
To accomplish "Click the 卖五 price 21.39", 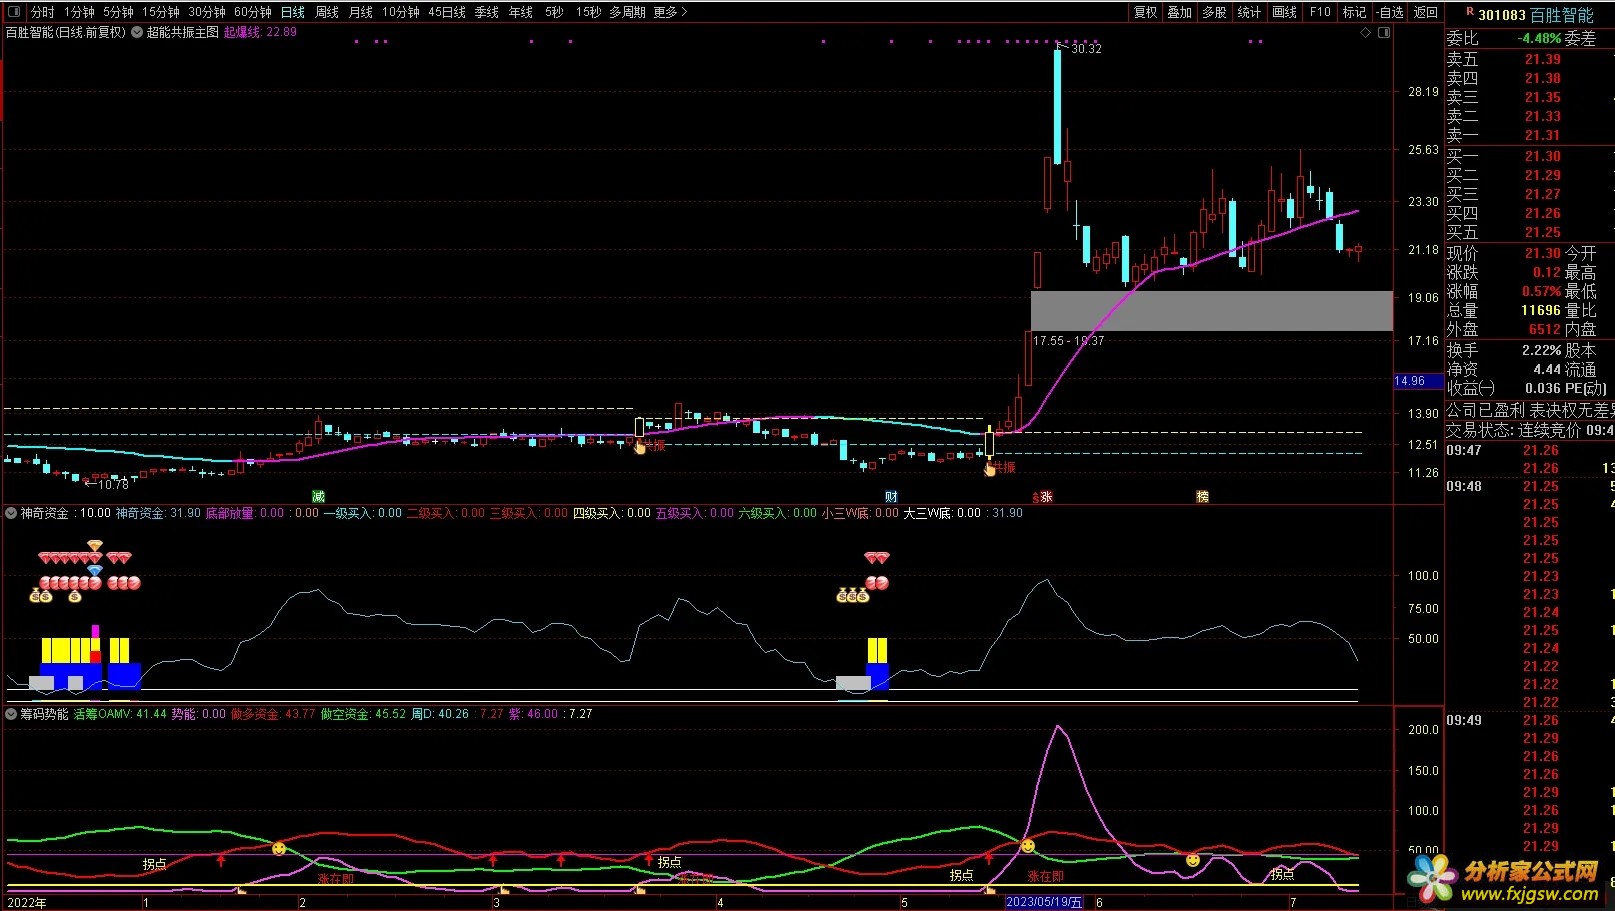I will tap(1542, 59).
